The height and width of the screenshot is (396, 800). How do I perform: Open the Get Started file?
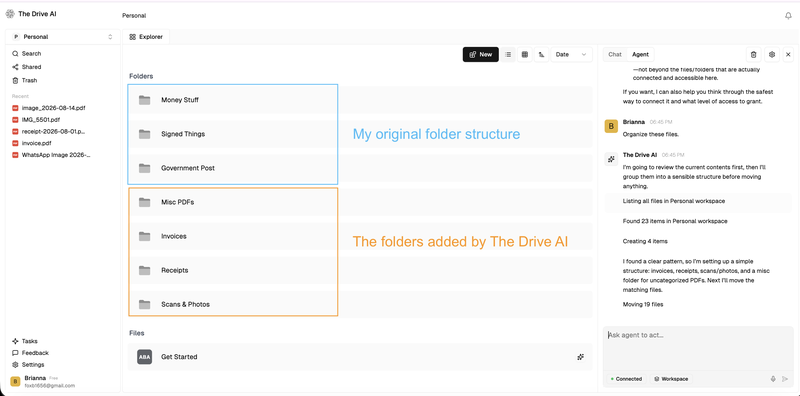point(360,357)
